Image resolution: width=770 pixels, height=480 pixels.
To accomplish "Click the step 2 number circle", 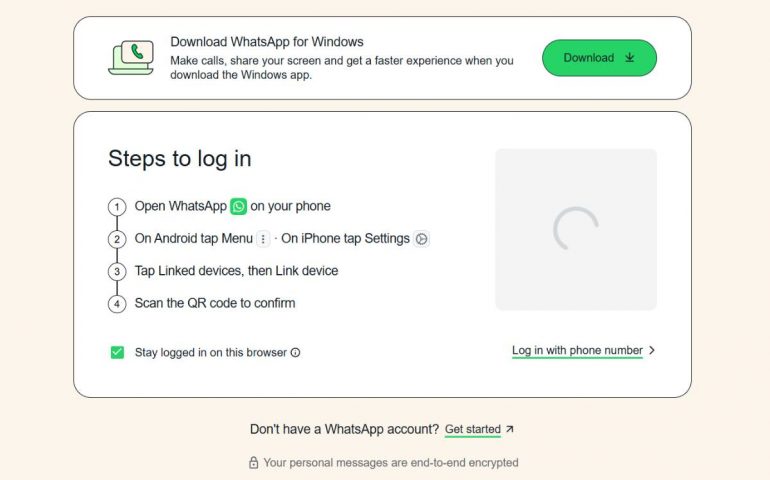I will pyautogui.click(x=117, y=239).
